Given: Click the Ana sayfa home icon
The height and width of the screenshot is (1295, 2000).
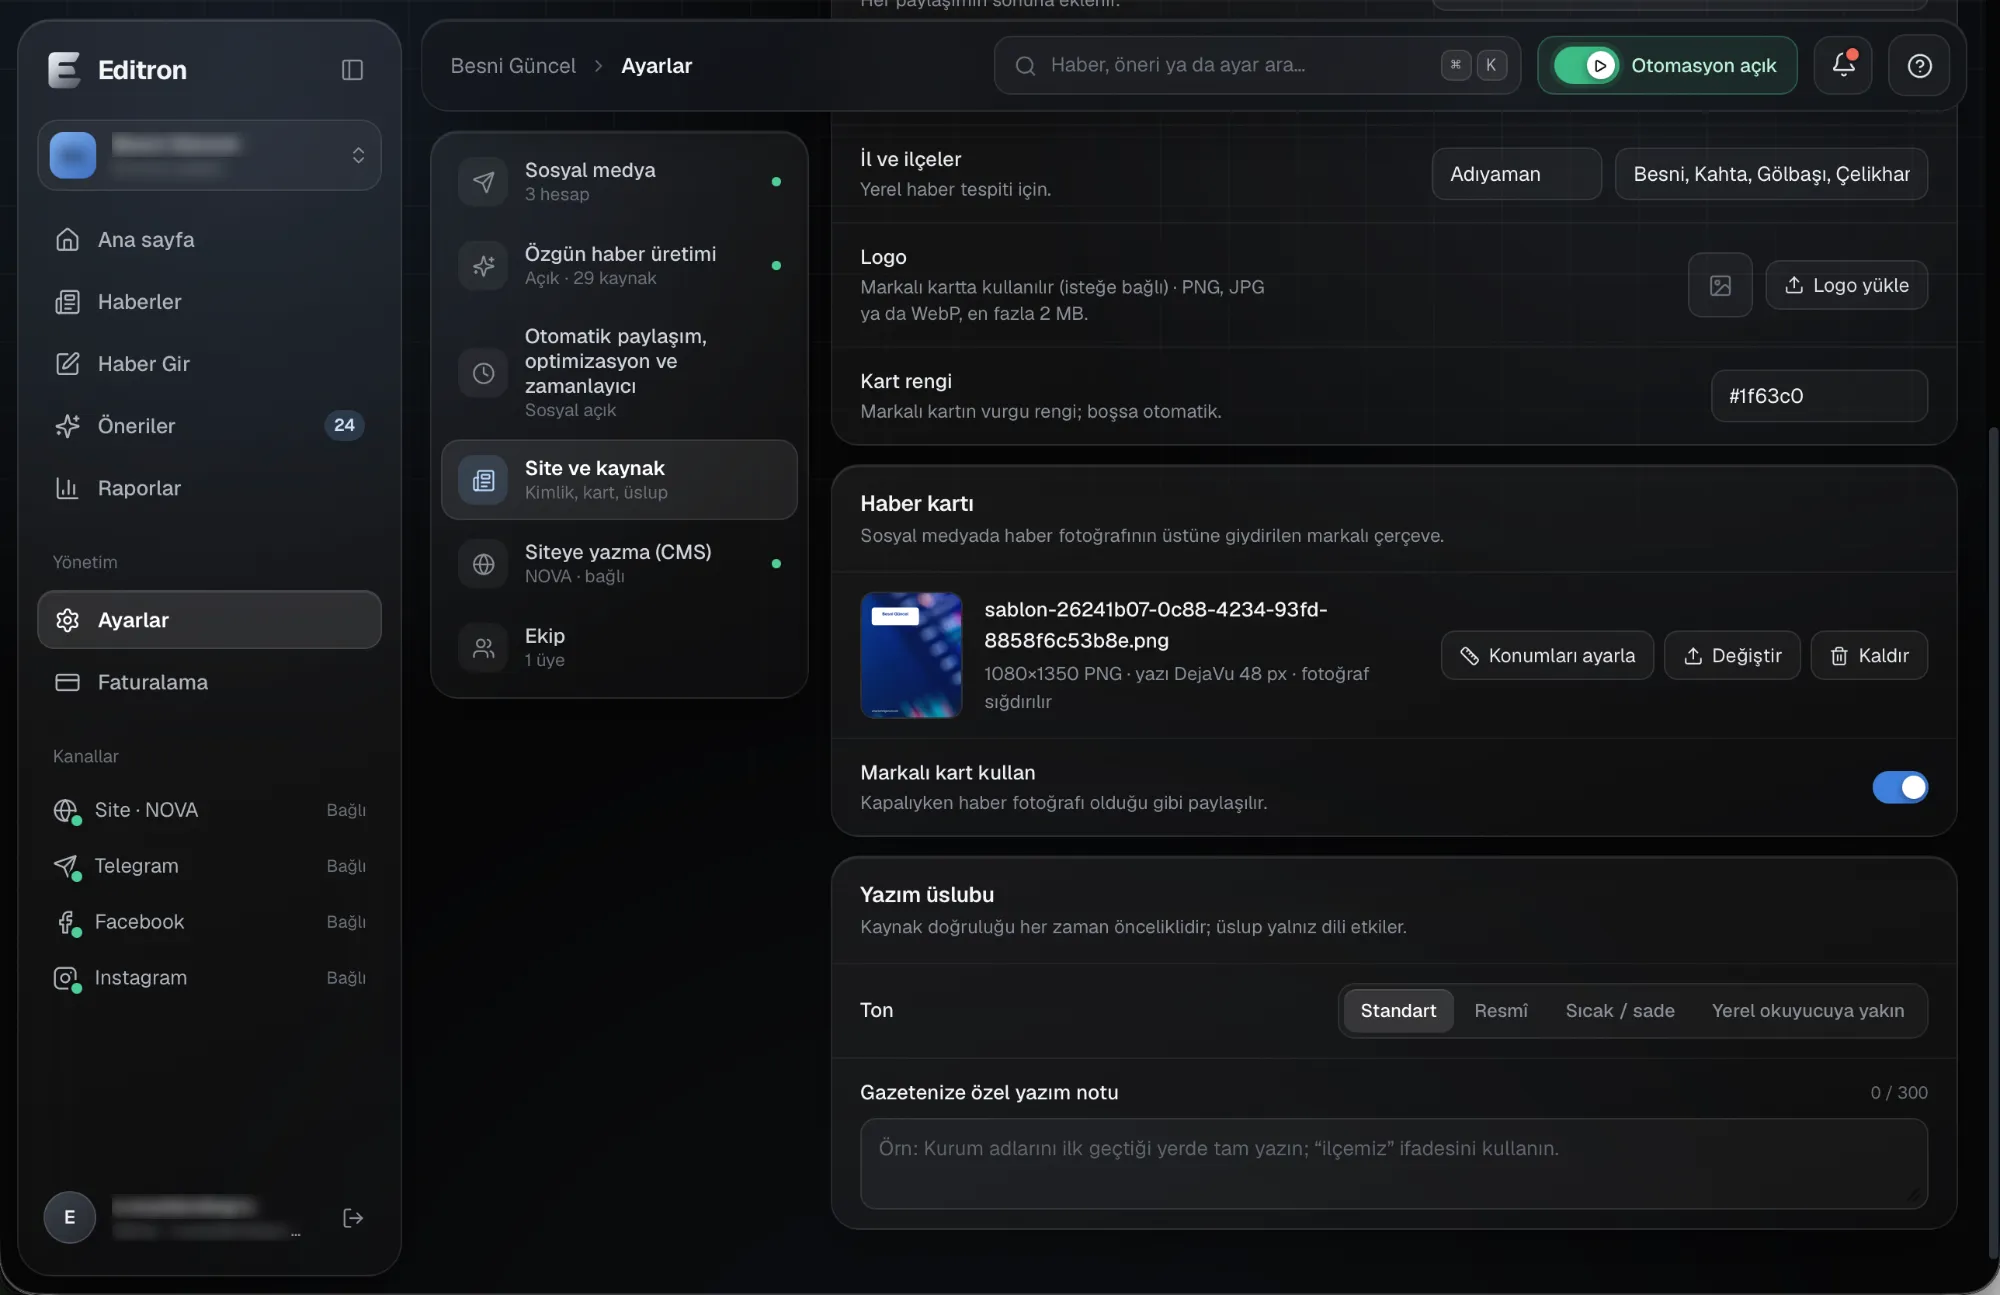Looking at the screenshot, I should click(67, 240).
